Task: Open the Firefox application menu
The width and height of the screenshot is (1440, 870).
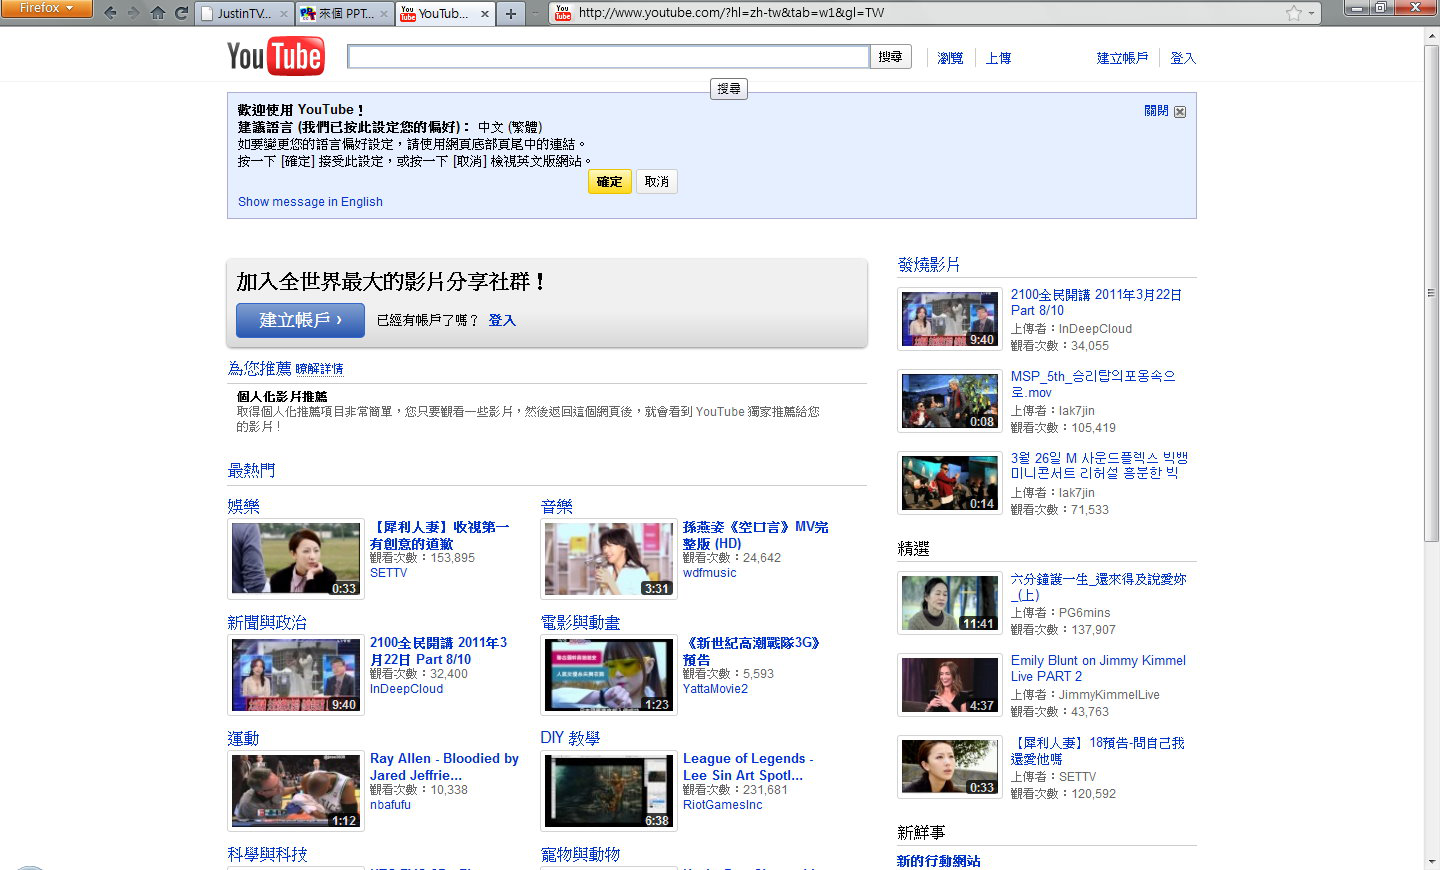Action: 46,8
